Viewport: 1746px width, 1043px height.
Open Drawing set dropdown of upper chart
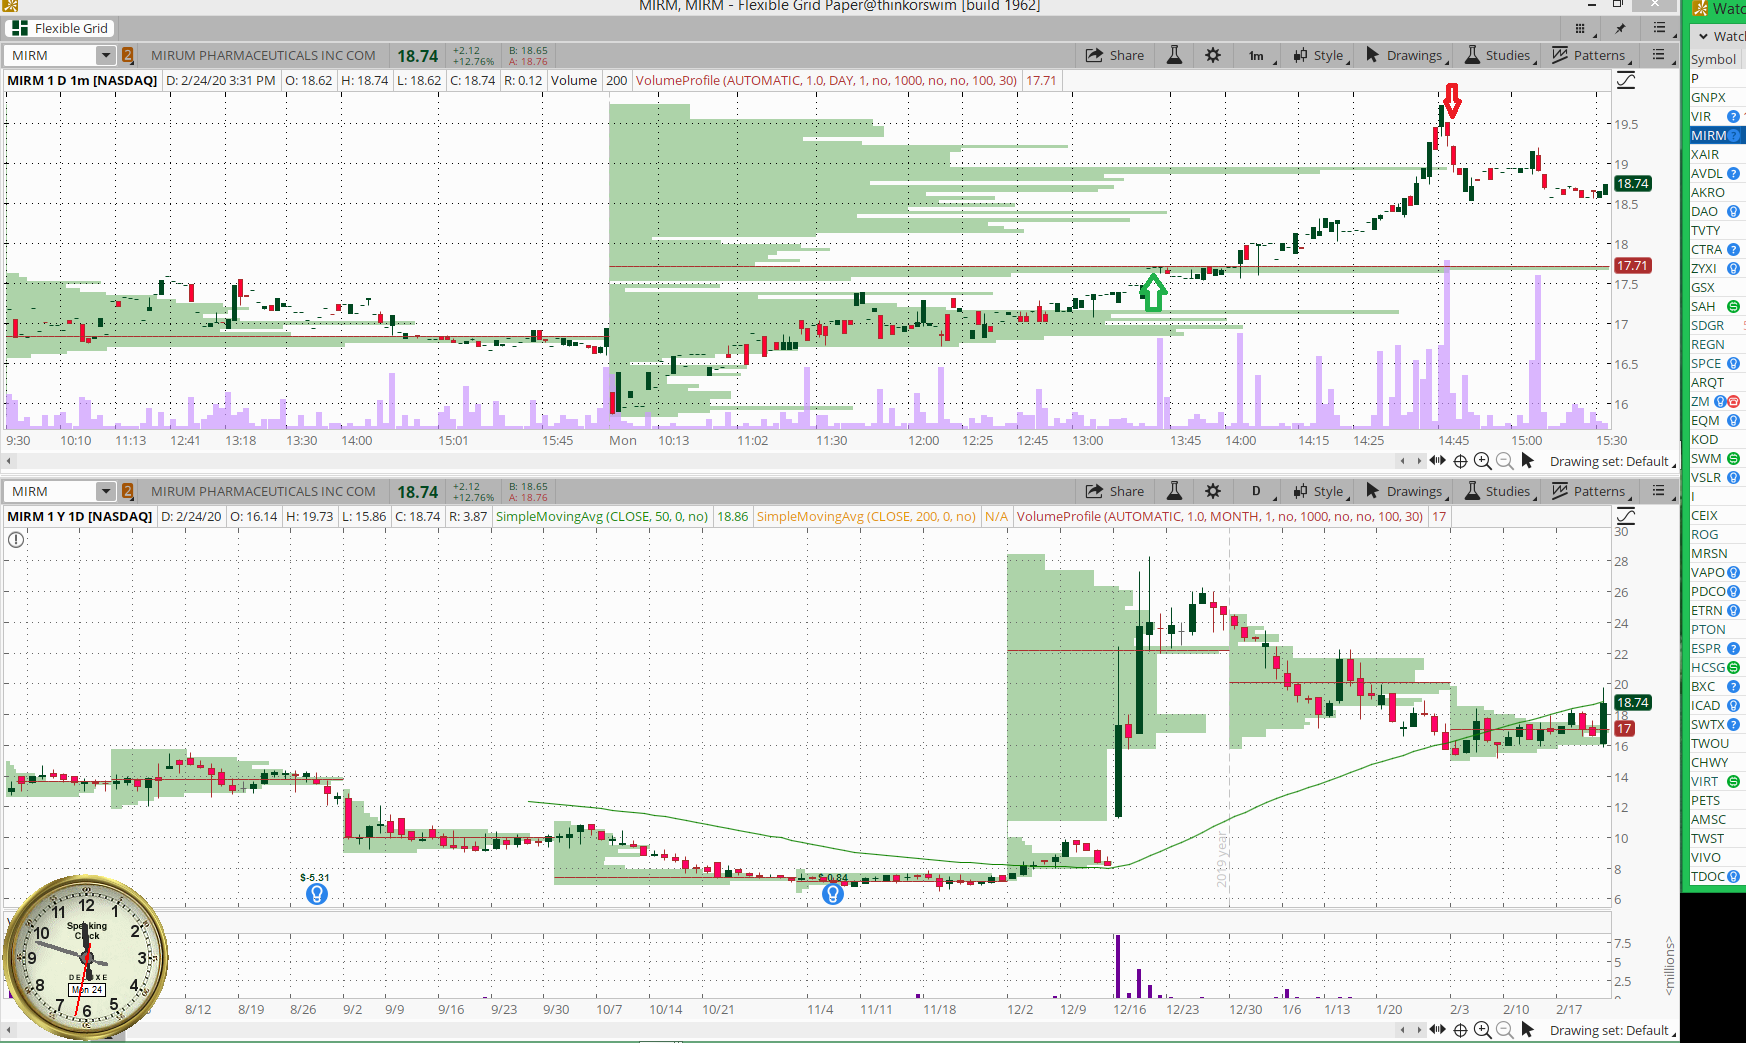1612,462
